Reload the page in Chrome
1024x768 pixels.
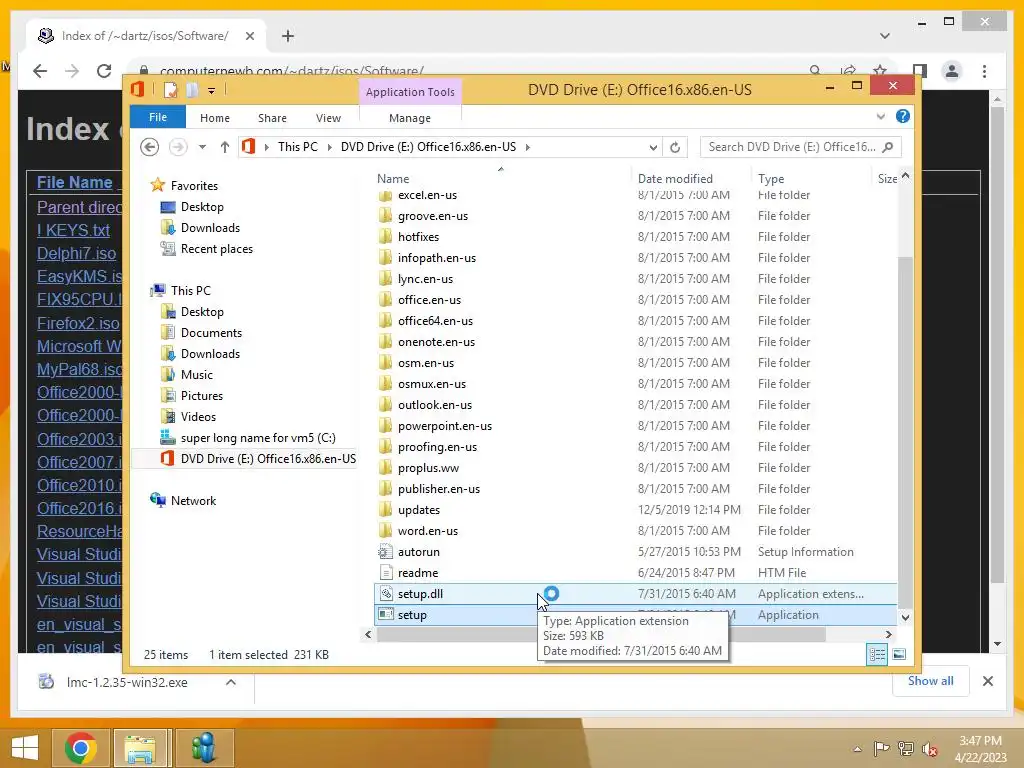coord(104,71)
